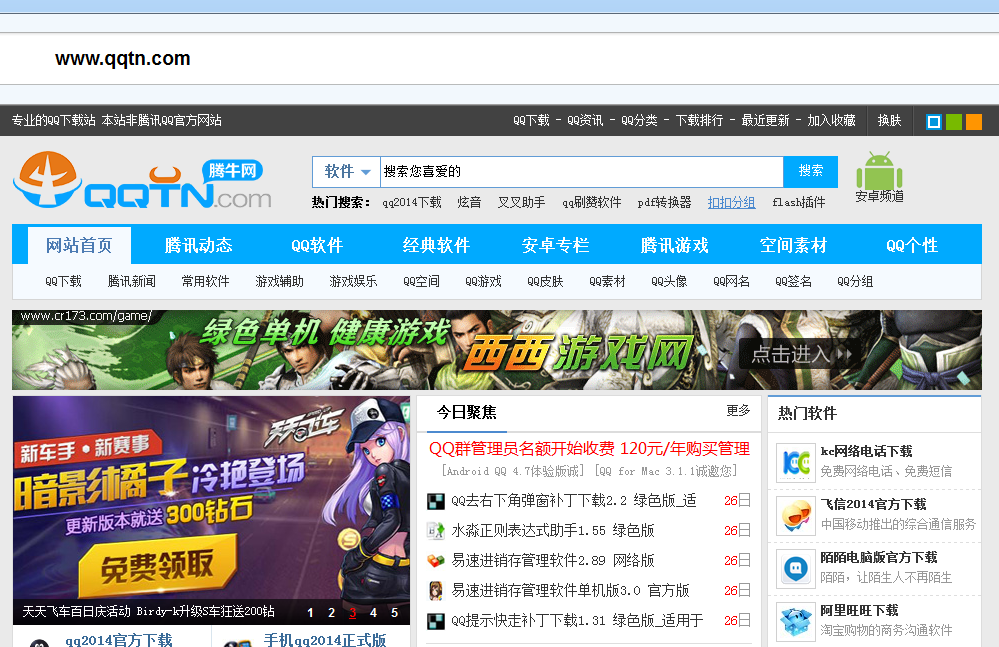The width and height of the screenshot is (999, 647).
Task: Open the QQ软件 tab
Action: [317, 245]
